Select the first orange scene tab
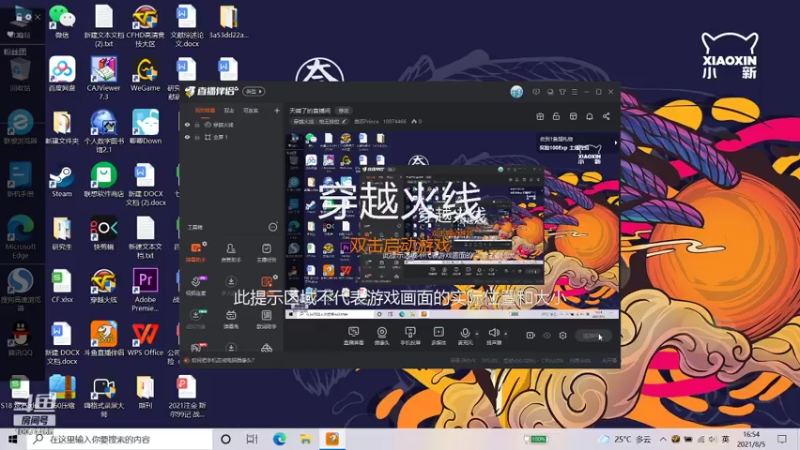The height and width of the screenshot is (450, 800). point(205,110)
